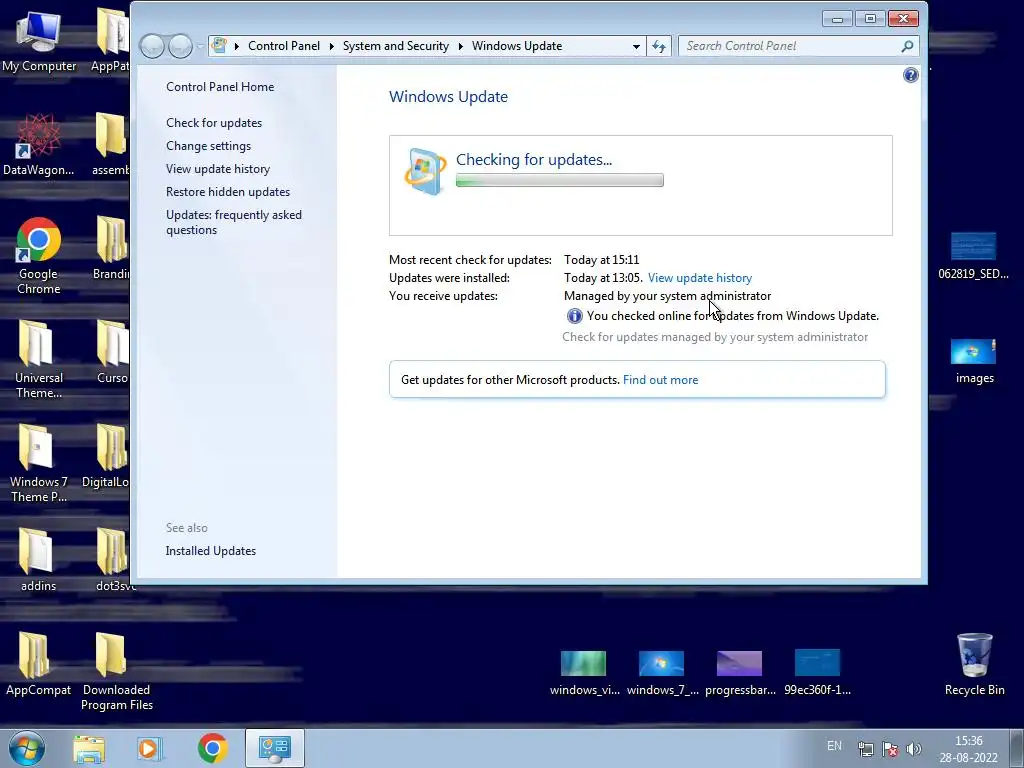The image size is (1024, 768).
Task: Select the 99ec360f-1... image thumbnail
Action: 817,673
